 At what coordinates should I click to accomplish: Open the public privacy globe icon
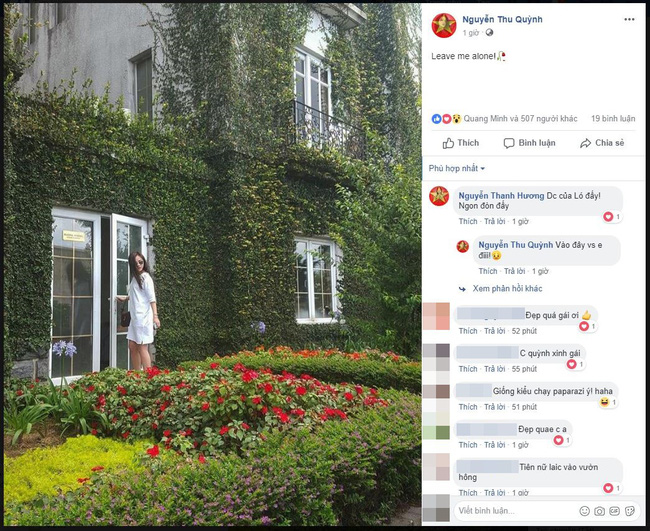489,33
